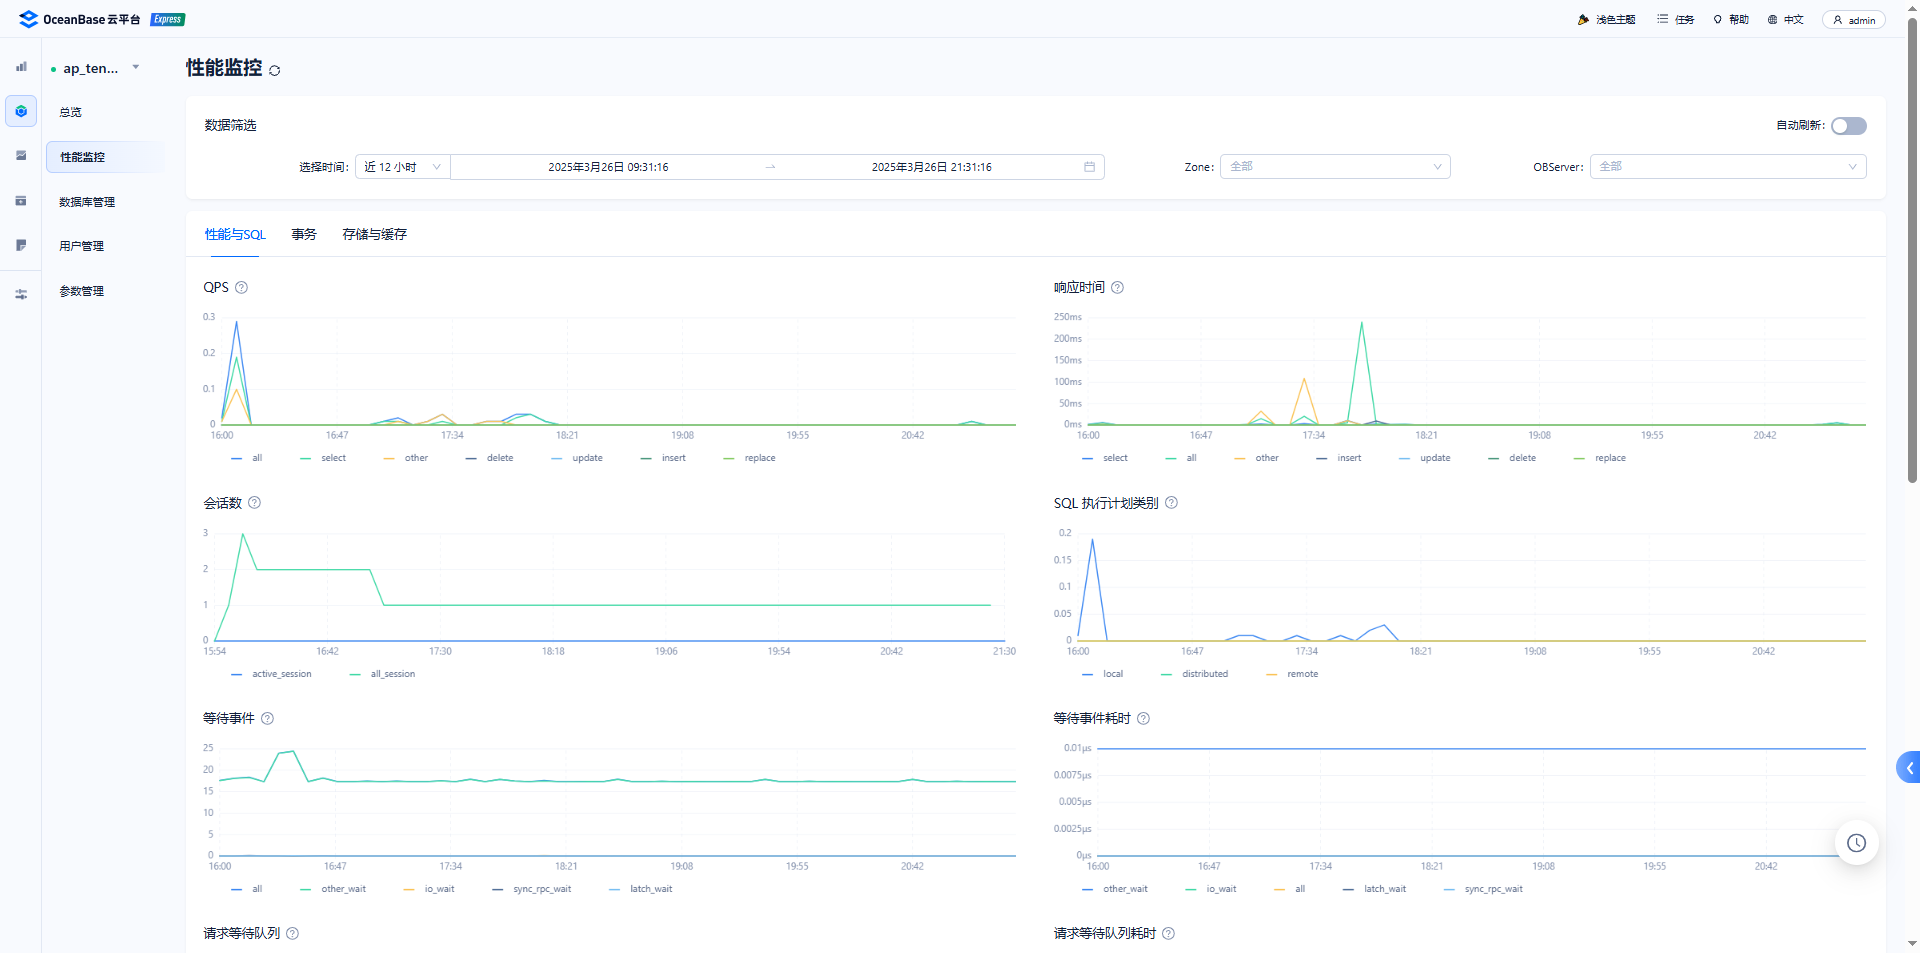
Task: Open the 近 12 小时 time range dropdown
Action: (x=403, y=167)
